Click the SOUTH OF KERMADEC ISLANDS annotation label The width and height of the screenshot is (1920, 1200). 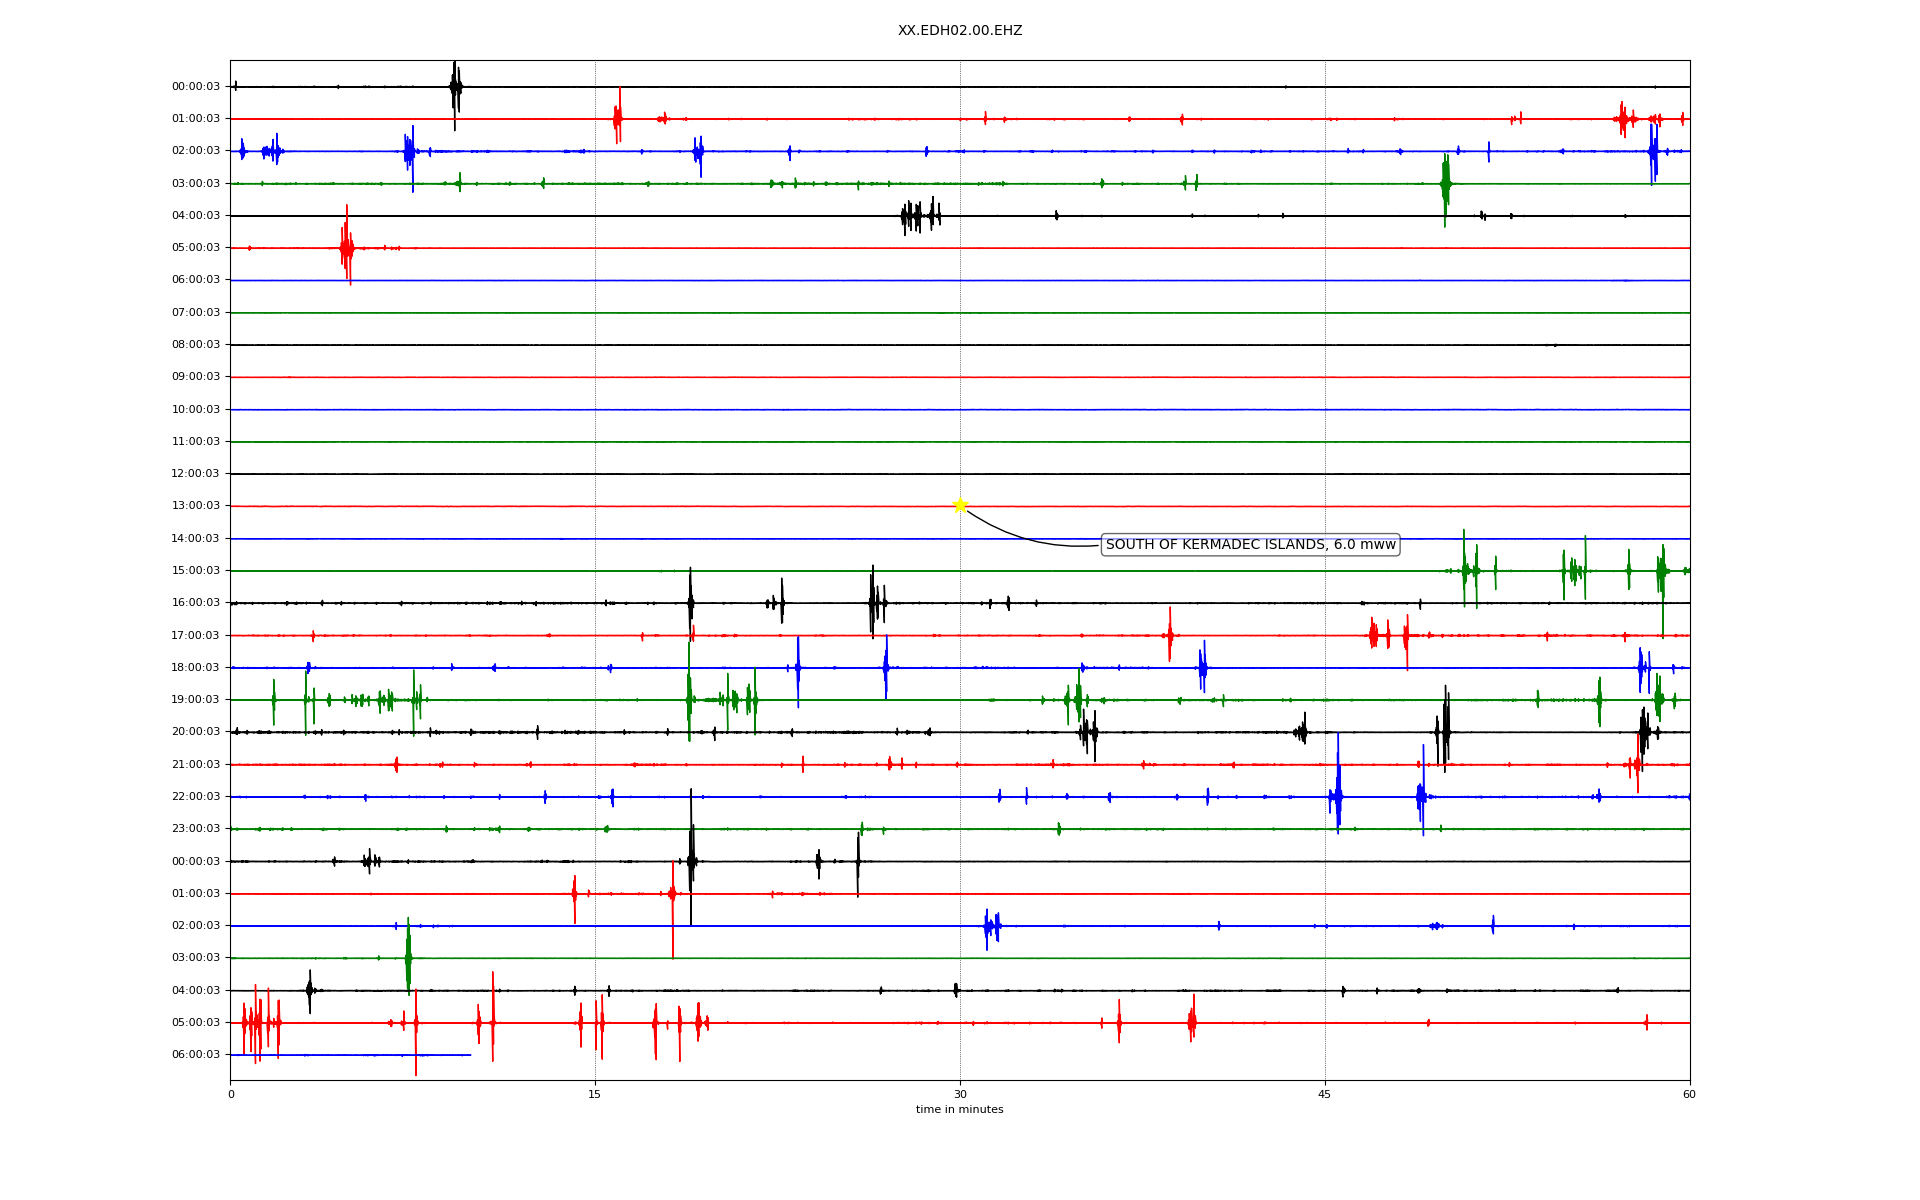1250,545
